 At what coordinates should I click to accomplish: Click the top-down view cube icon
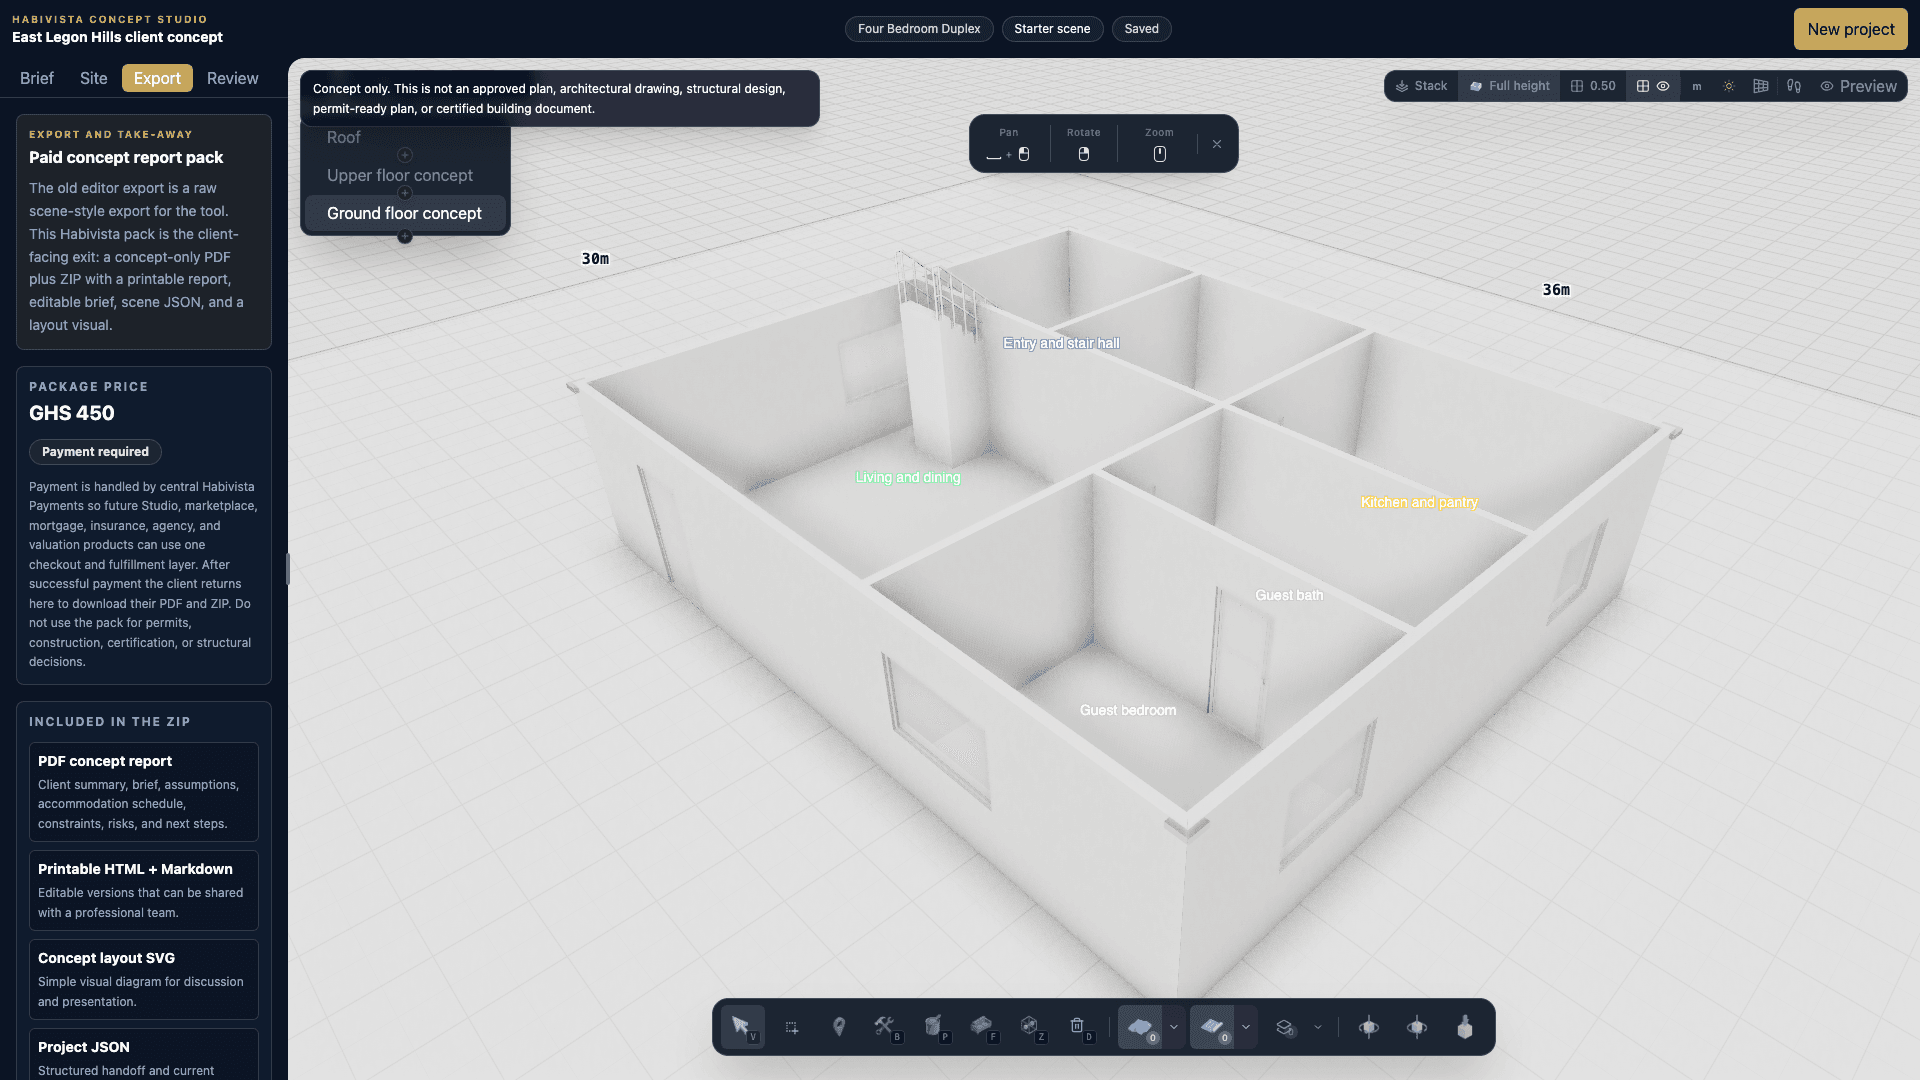click(x=1465, y=1027)
